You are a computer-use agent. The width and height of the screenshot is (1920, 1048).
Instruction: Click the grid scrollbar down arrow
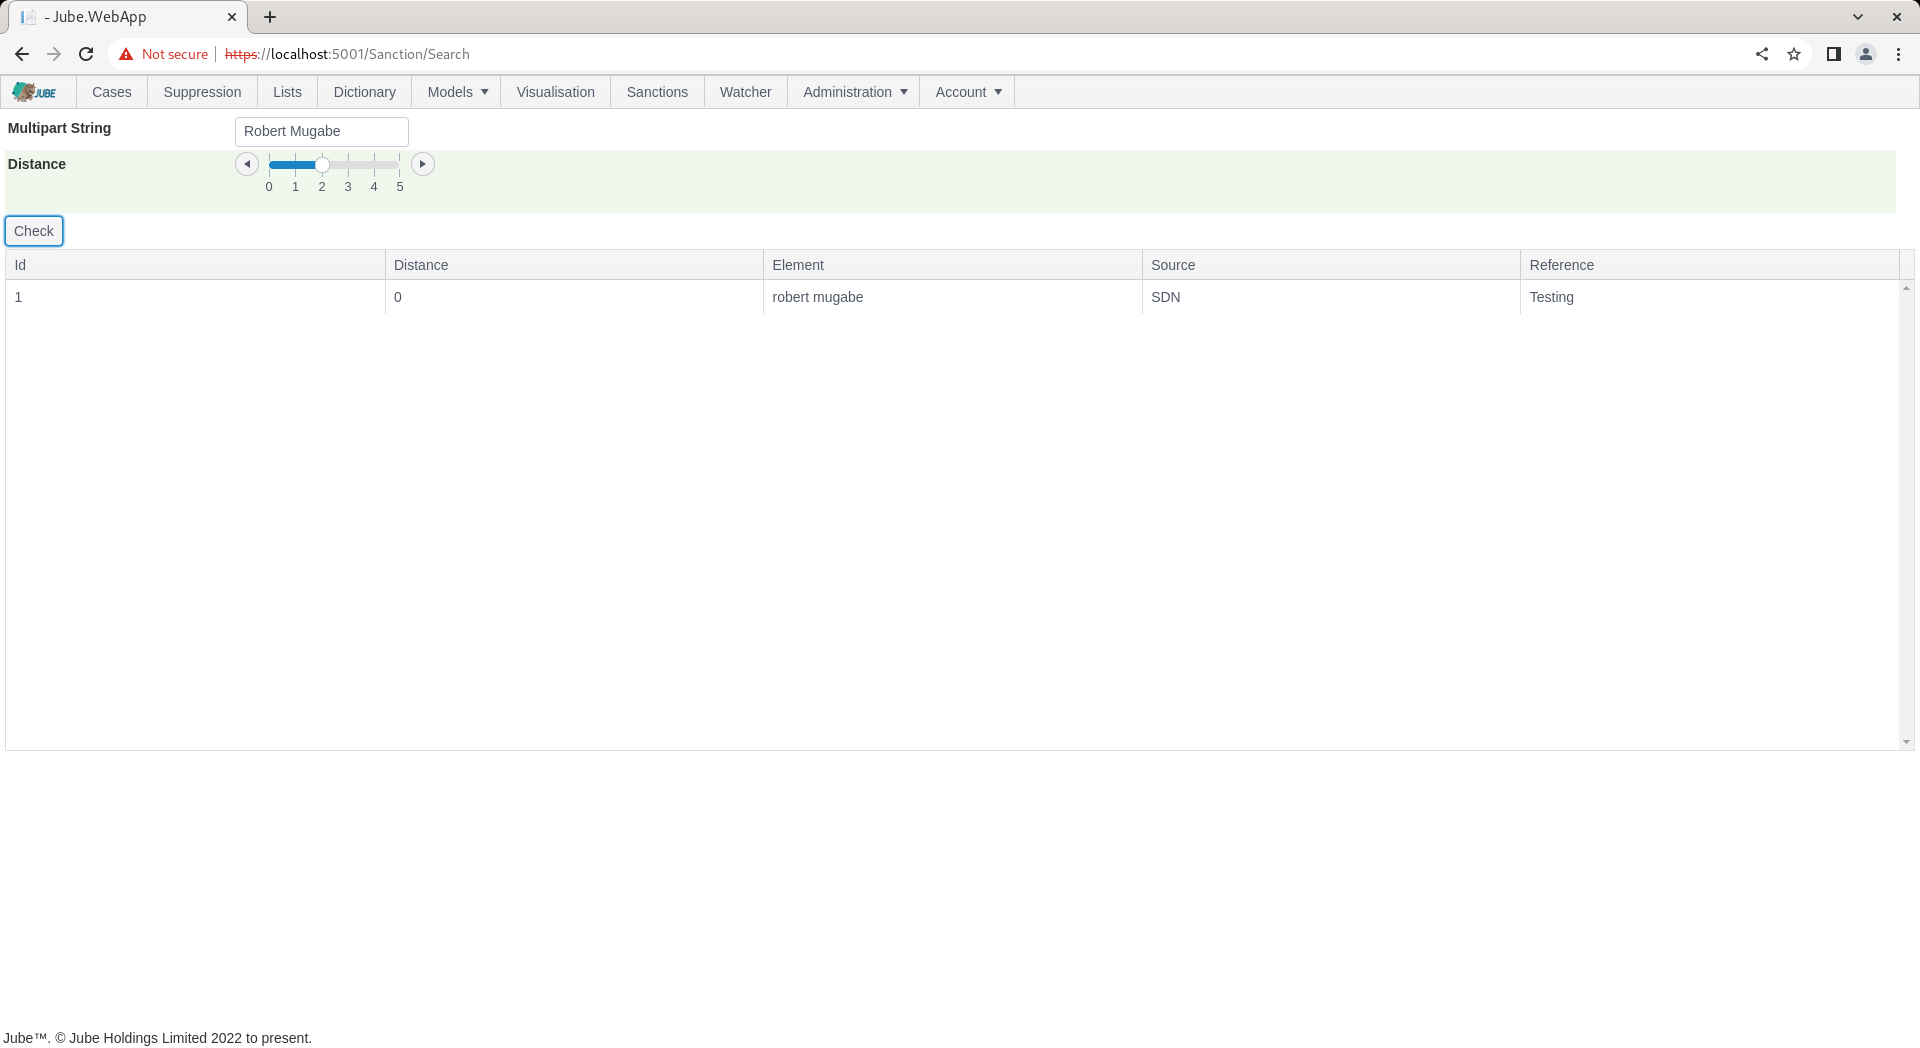coord(1906,742)
